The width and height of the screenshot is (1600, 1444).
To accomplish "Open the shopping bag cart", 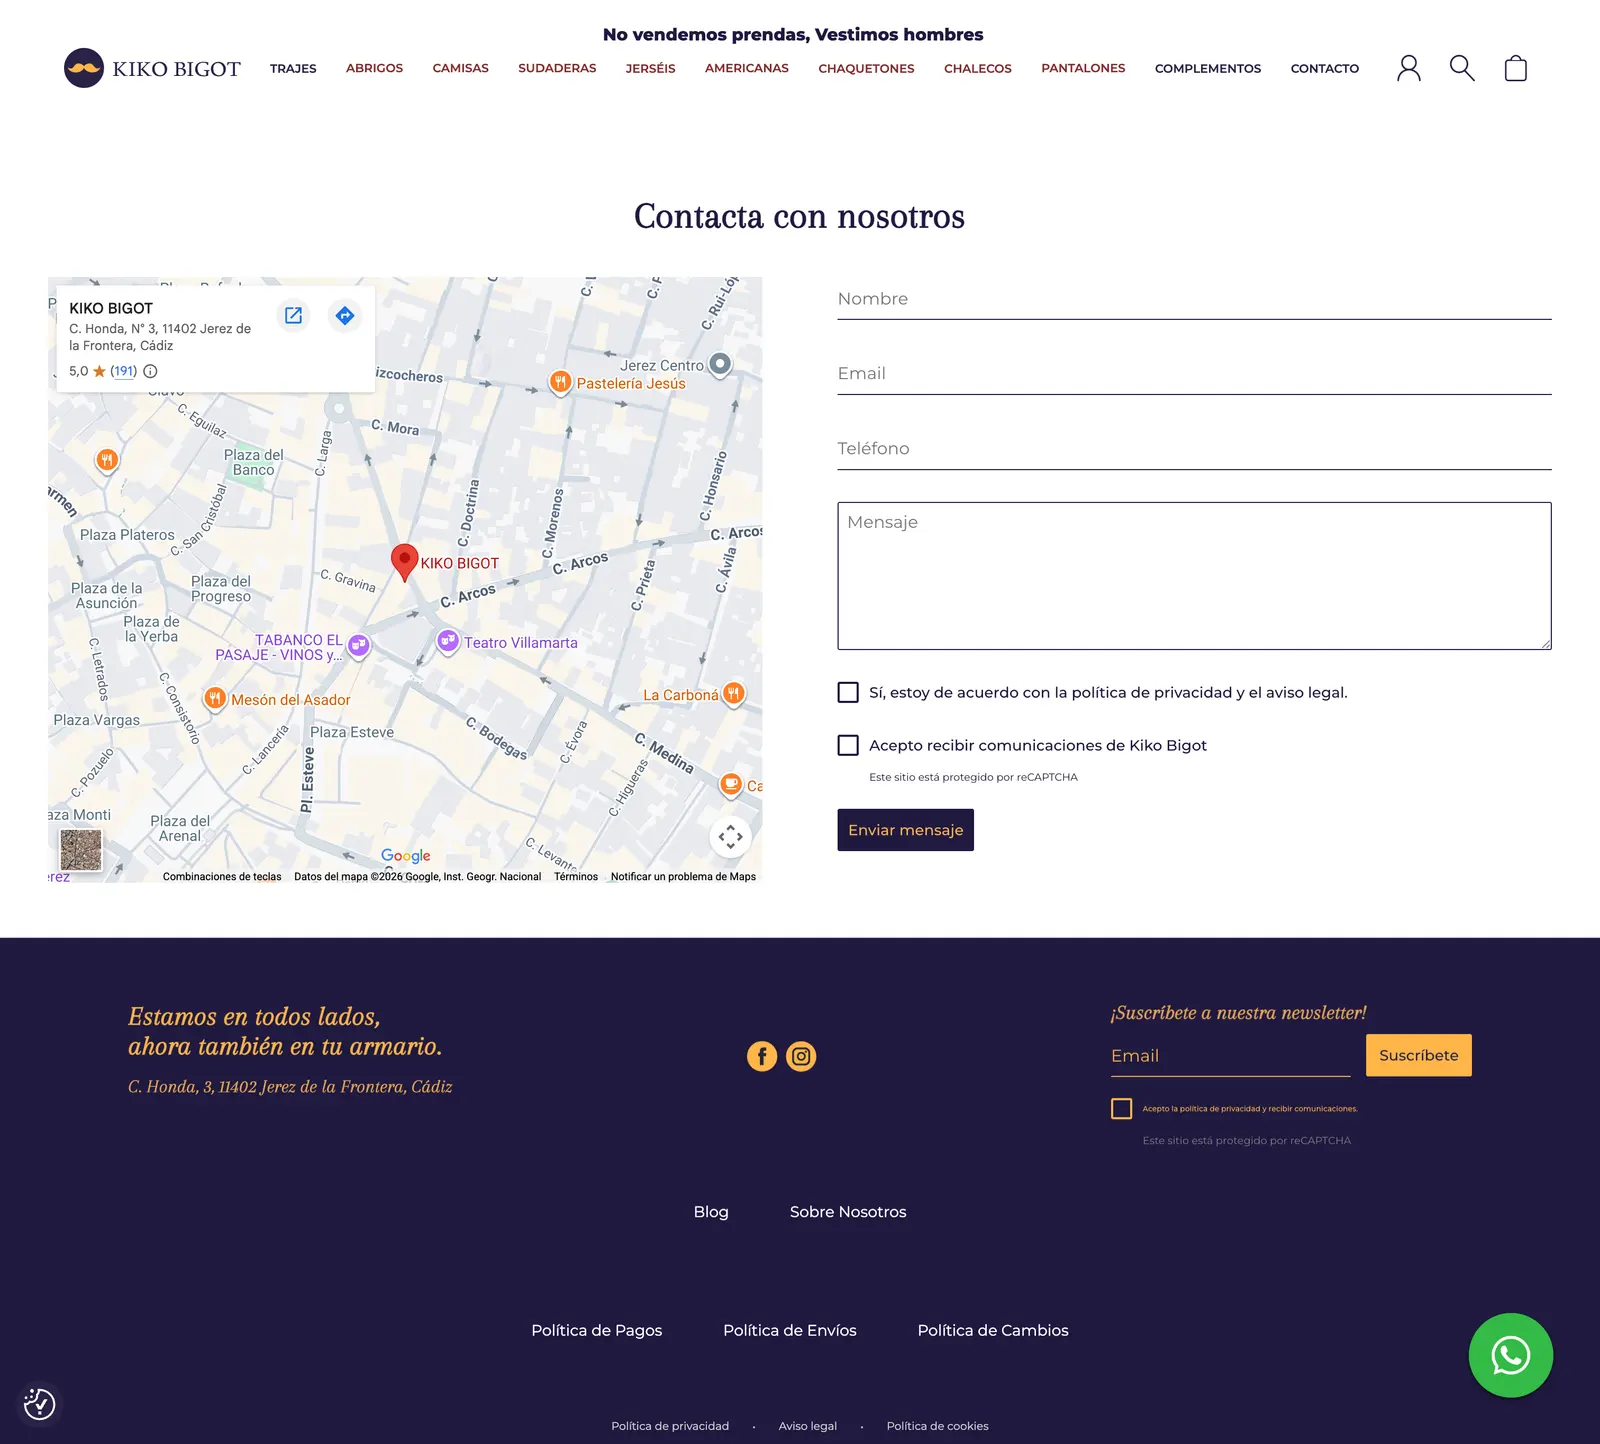I will (x=1516, y=68).
